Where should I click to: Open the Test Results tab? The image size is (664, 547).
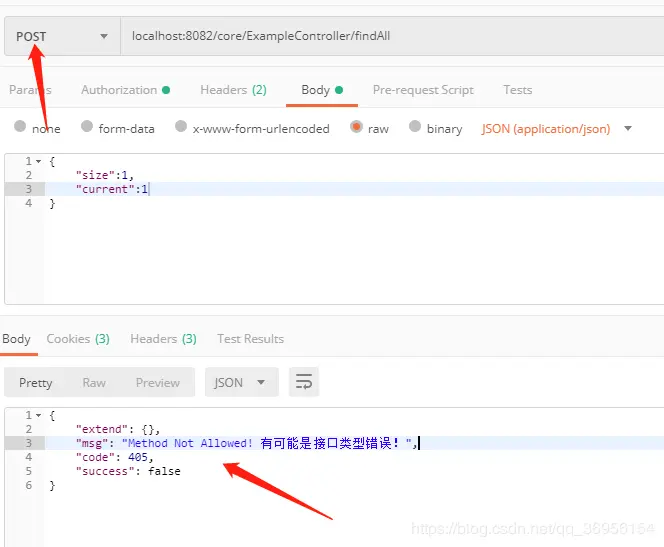(x=251, y=339)
